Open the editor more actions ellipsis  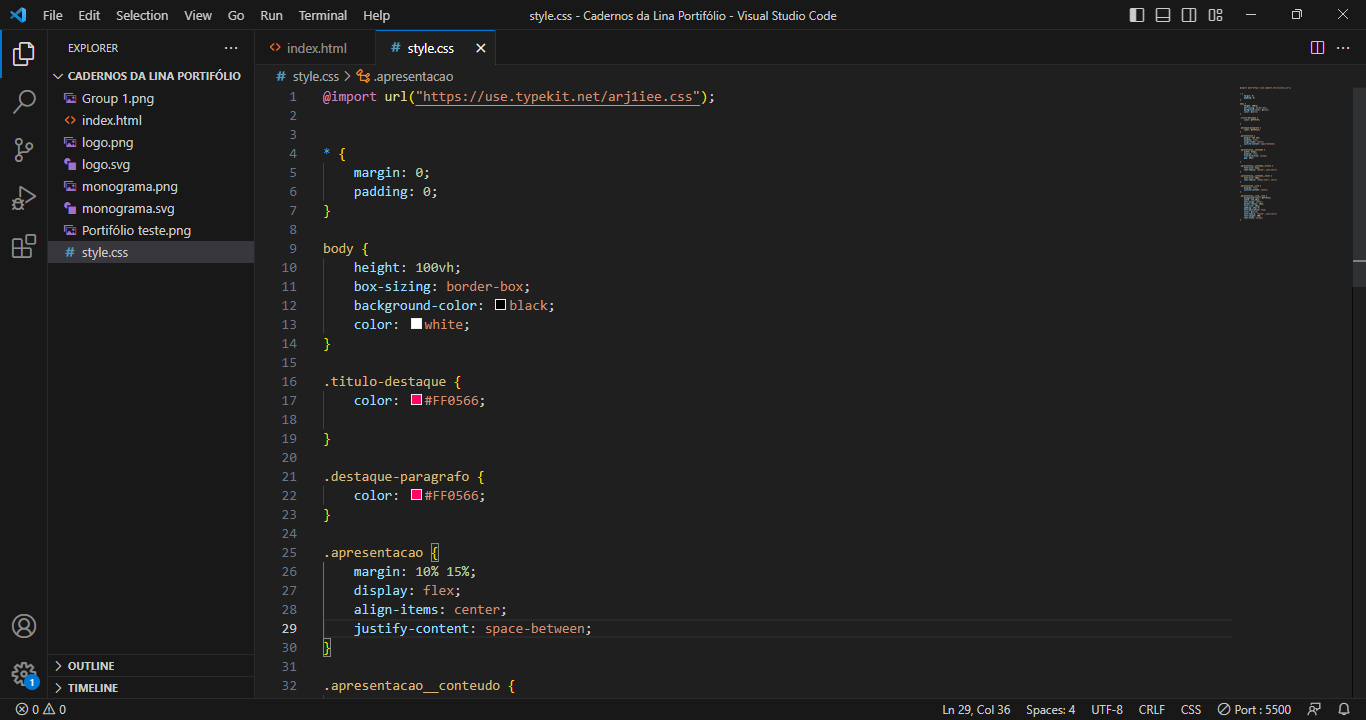[x=1343, y=48]
